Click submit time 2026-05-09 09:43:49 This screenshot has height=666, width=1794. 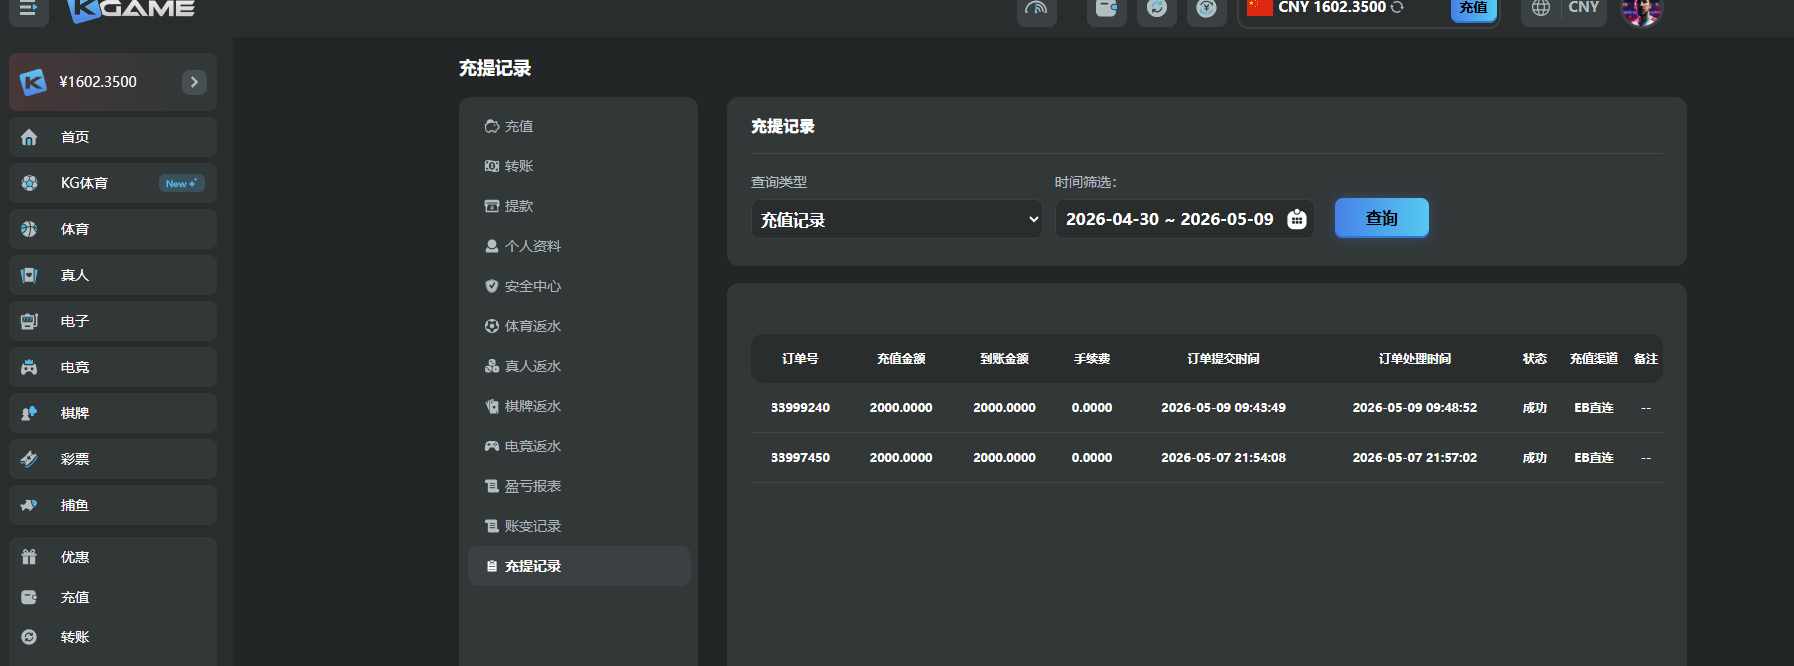pyautogui.click(x=1223, y=408)
